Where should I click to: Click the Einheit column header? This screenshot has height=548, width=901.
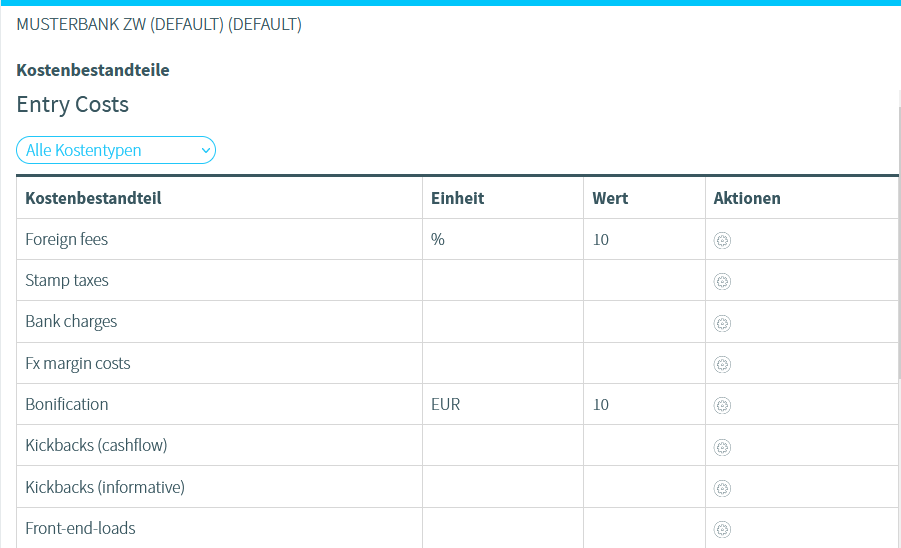point(457,198)
